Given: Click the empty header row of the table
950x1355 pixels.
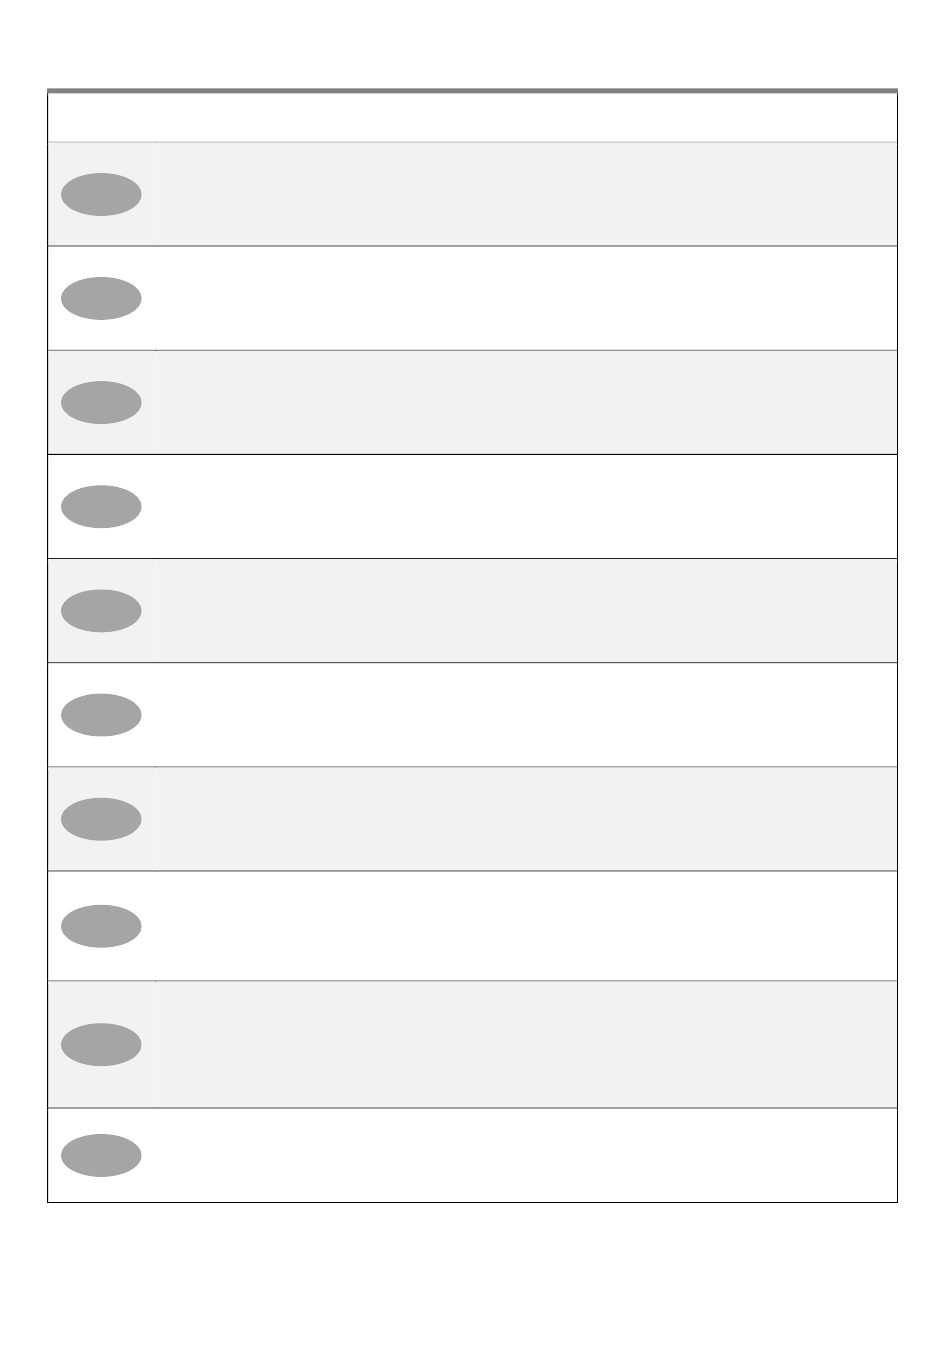Looking at the screenshot, I should (472, 117).
